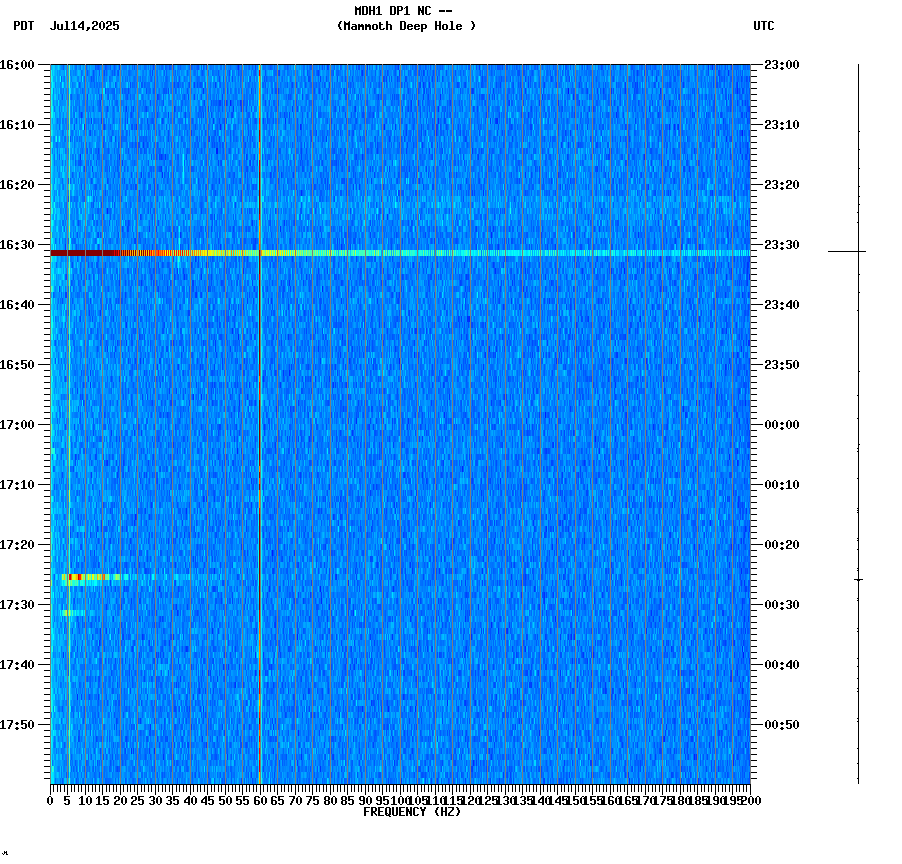Click the Jul14,2025 date label
This screenshot has width=902, height=864.
83,27
